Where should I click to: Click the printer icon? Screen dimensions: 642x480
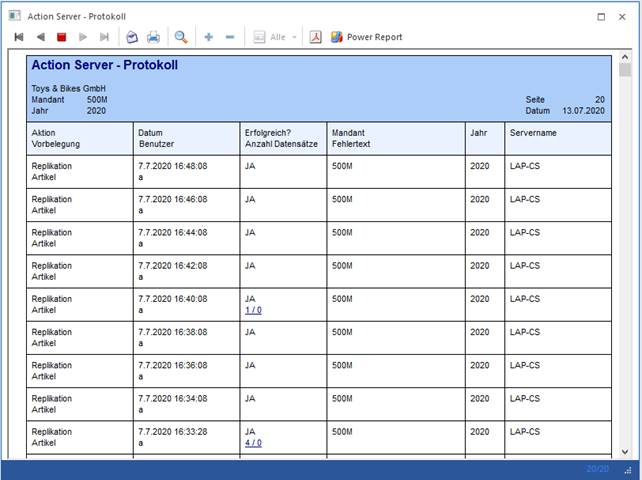[x=153, y=37]
